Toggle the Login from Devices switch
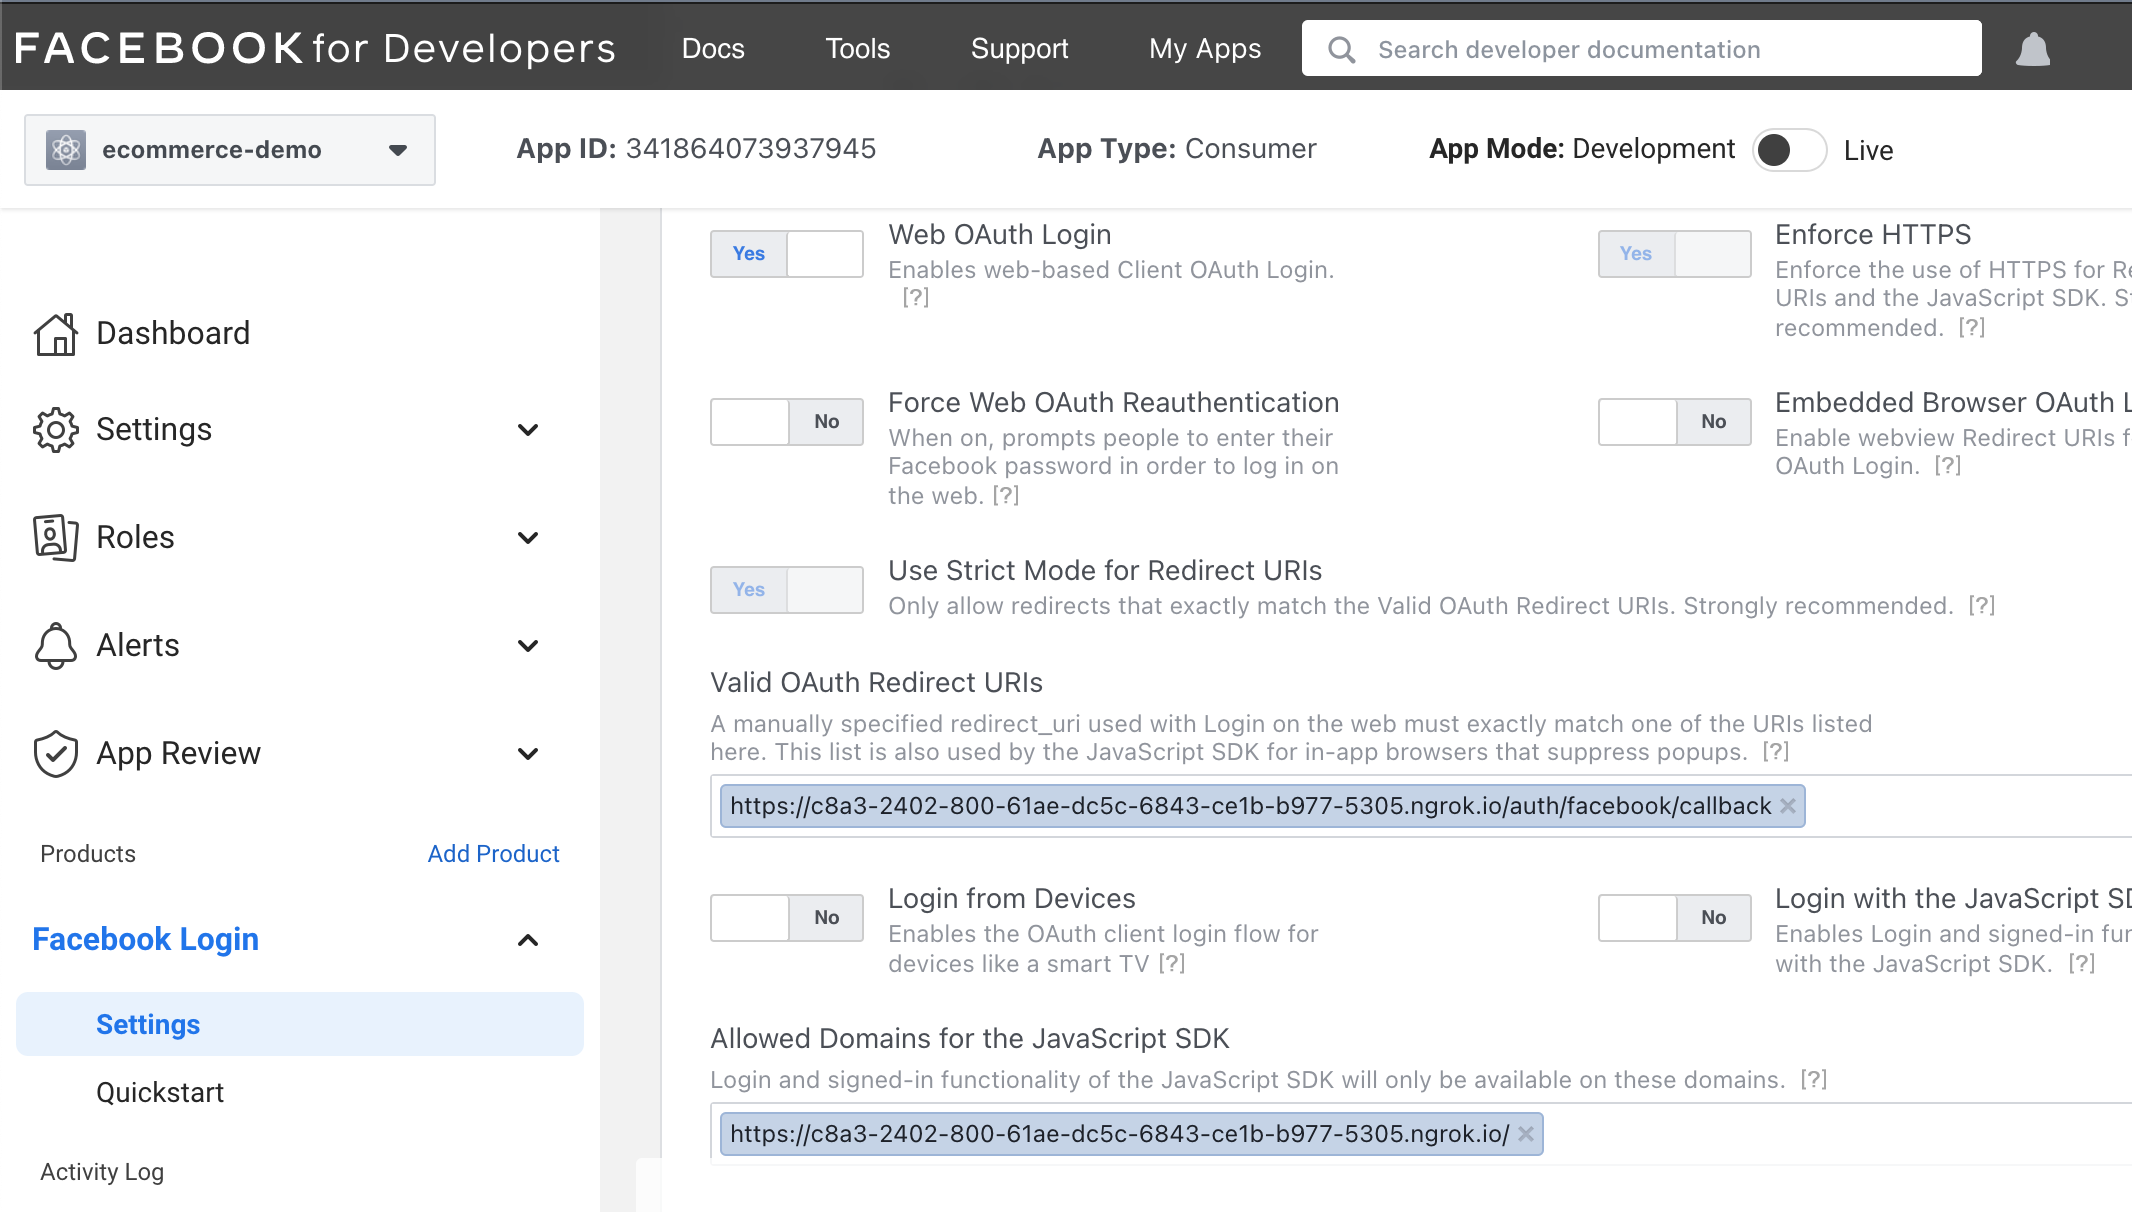This screenshot has height=1212, width=2132. point(787,918)
